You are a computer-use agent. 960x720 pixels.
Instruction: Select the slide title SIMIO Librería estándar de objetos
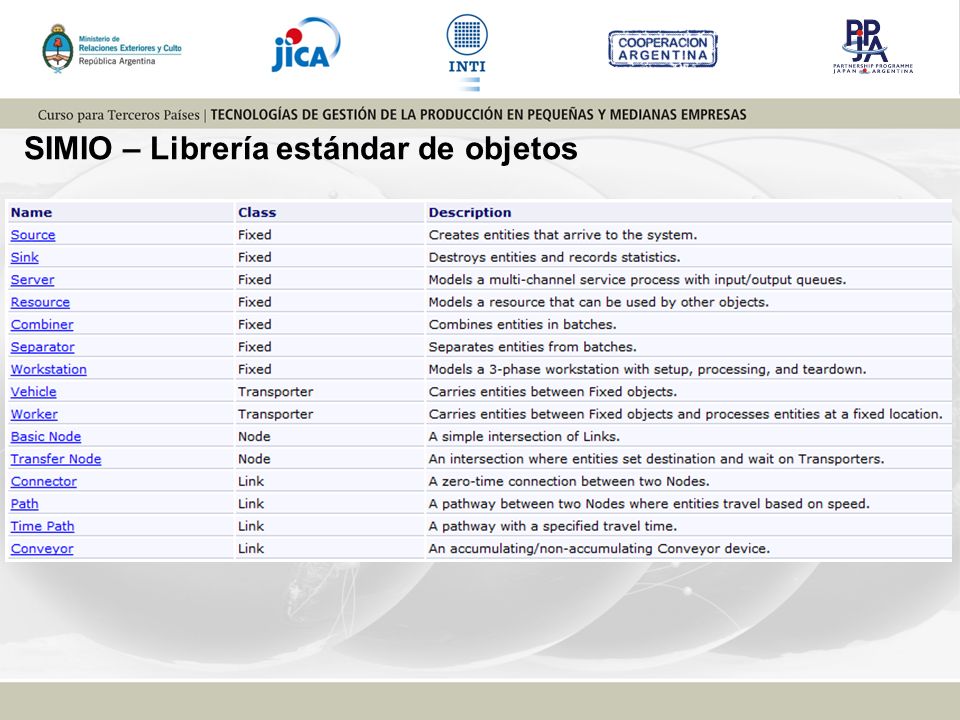point(301,149)
